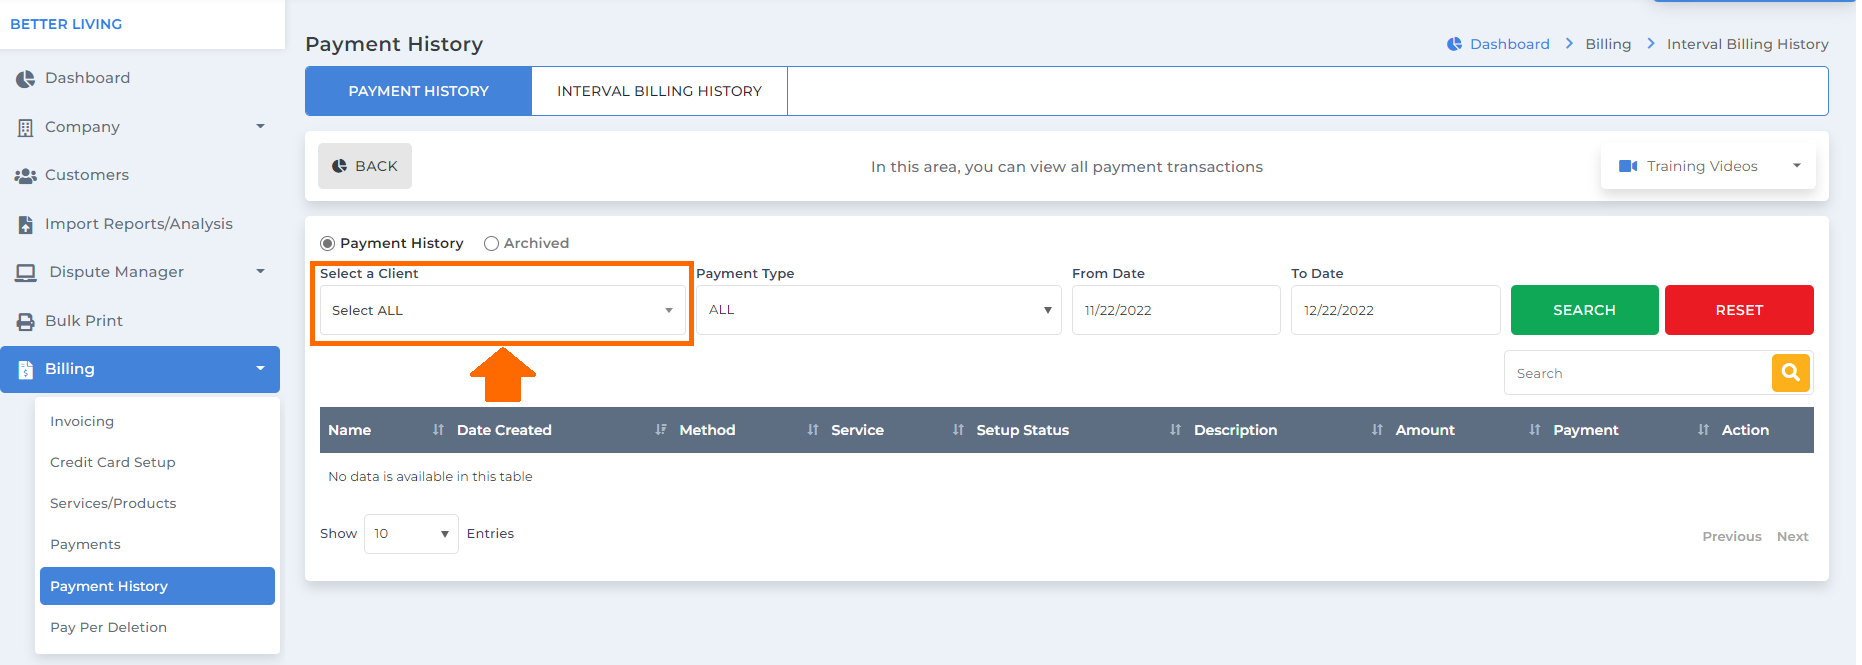
Task: Click the Customers people icon
Action: tap(25, 176)
